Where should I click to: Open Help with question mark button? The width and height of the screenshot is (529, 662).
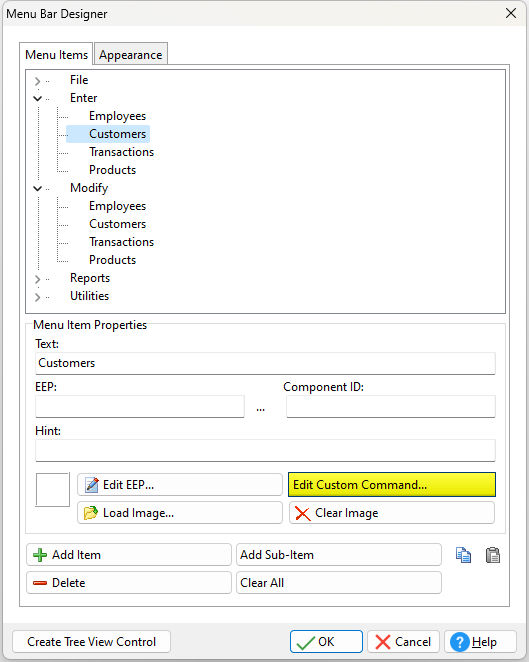coord(480,642)
